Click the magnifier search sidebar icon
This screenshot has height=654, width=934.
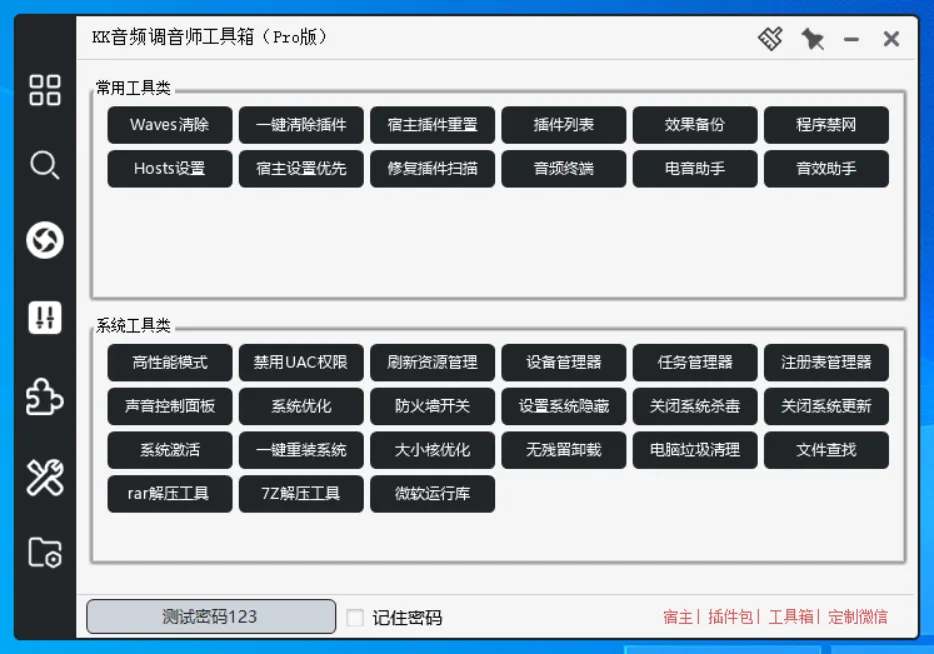[x=45, y=165]
